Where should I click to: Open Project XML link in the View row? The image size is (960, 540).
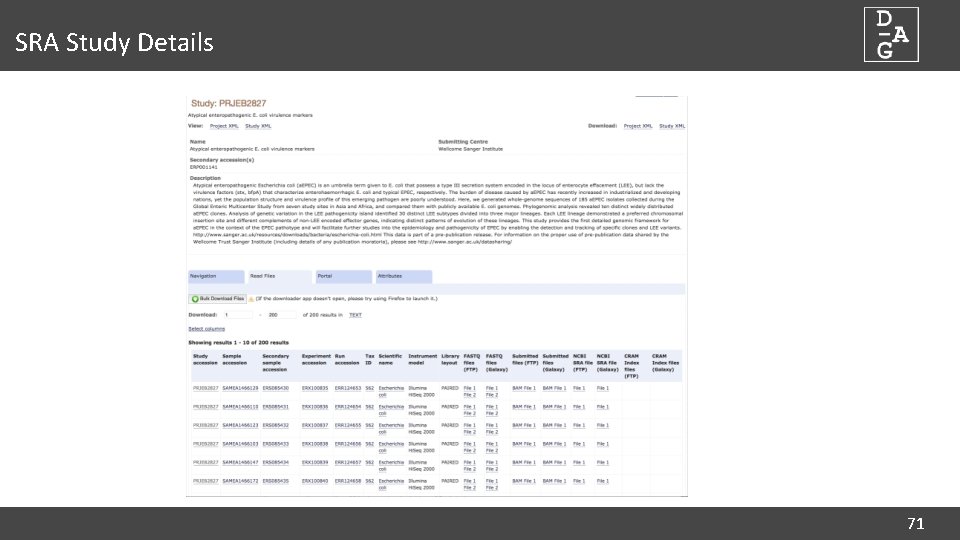tap(224, 126)
